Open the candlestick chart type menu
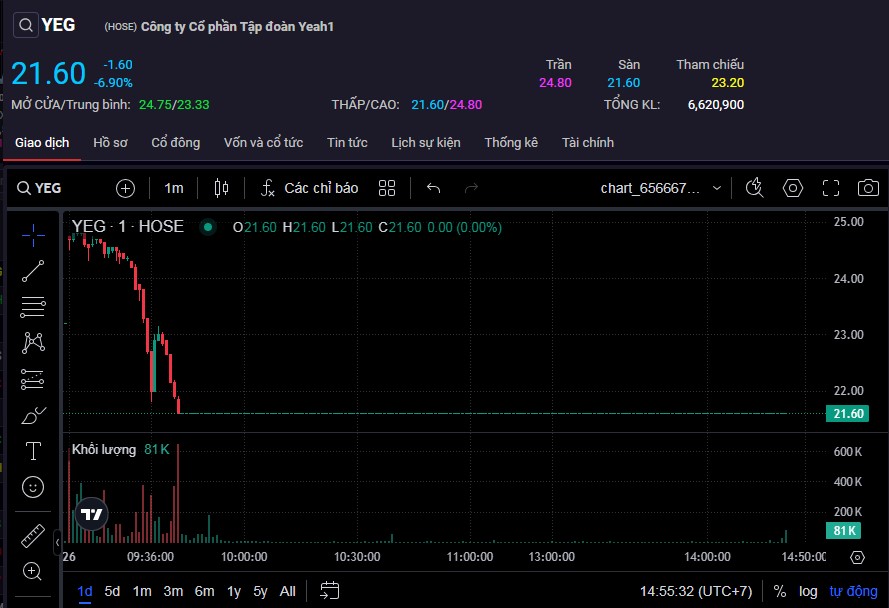This screenshot has height=608, width=889. (221, 188)
